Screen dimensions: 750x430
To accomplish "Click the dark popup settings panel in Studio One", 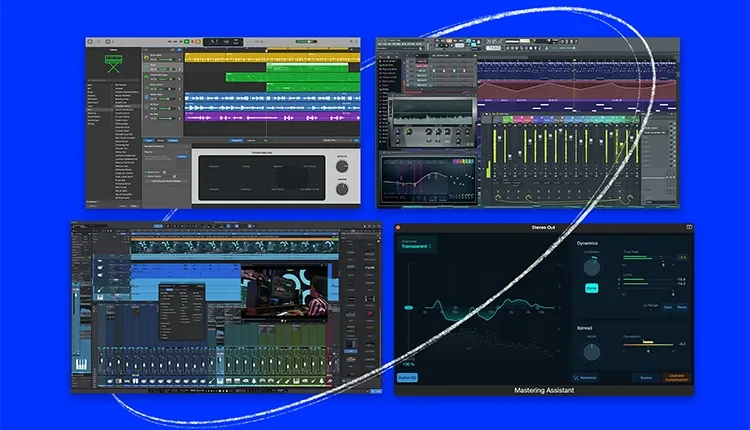I will click(x=182, y=311).
